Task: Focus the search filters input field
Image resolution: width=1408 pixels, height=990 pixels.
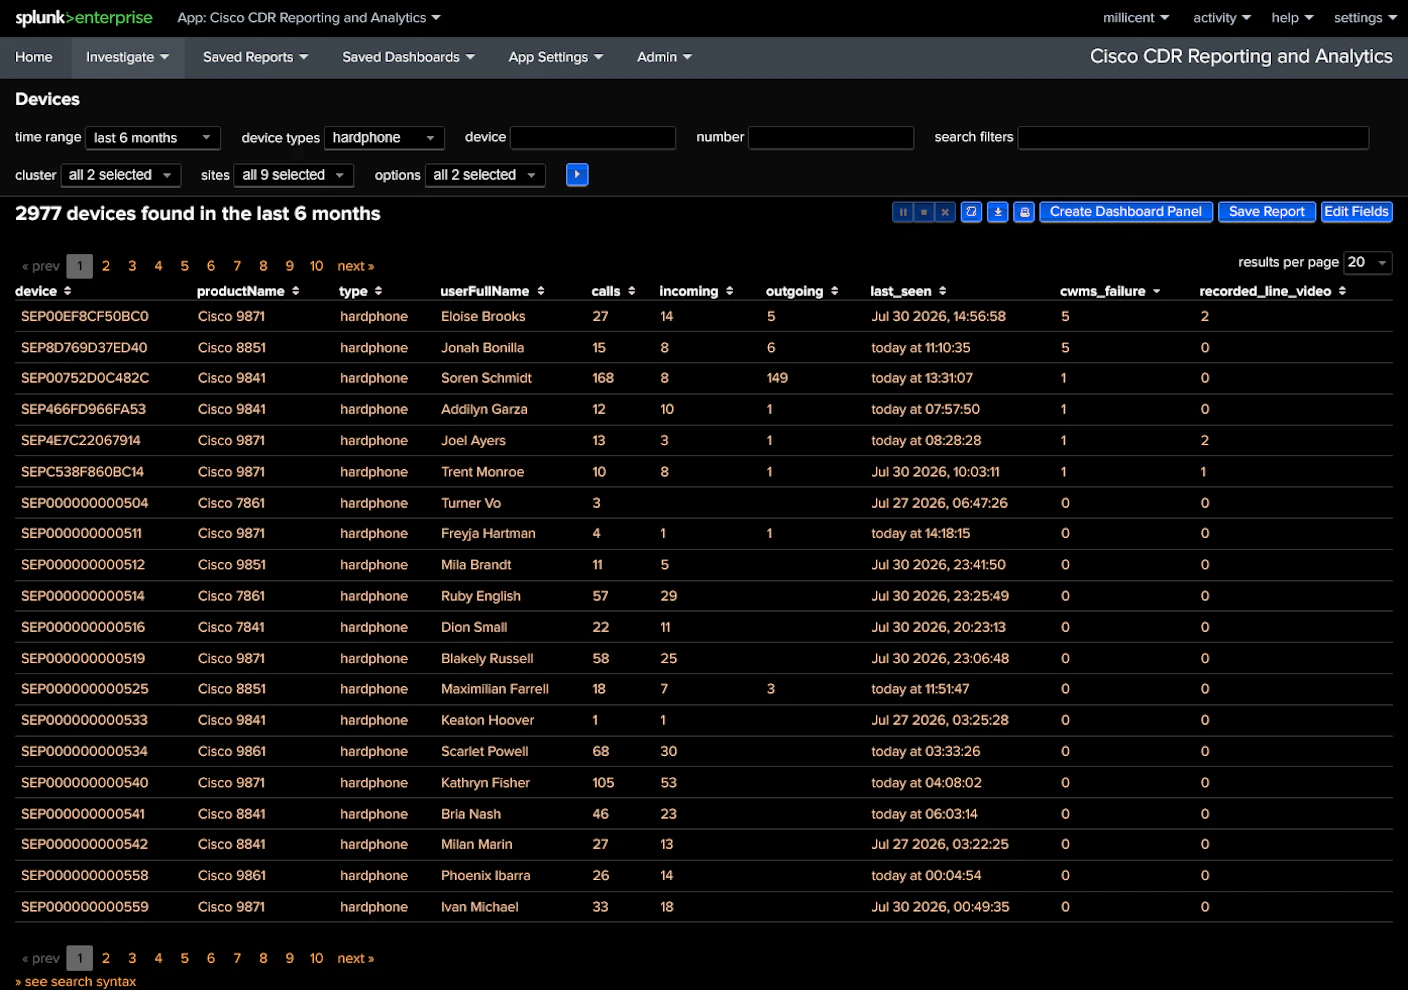Action: (x=1193, y=138)
